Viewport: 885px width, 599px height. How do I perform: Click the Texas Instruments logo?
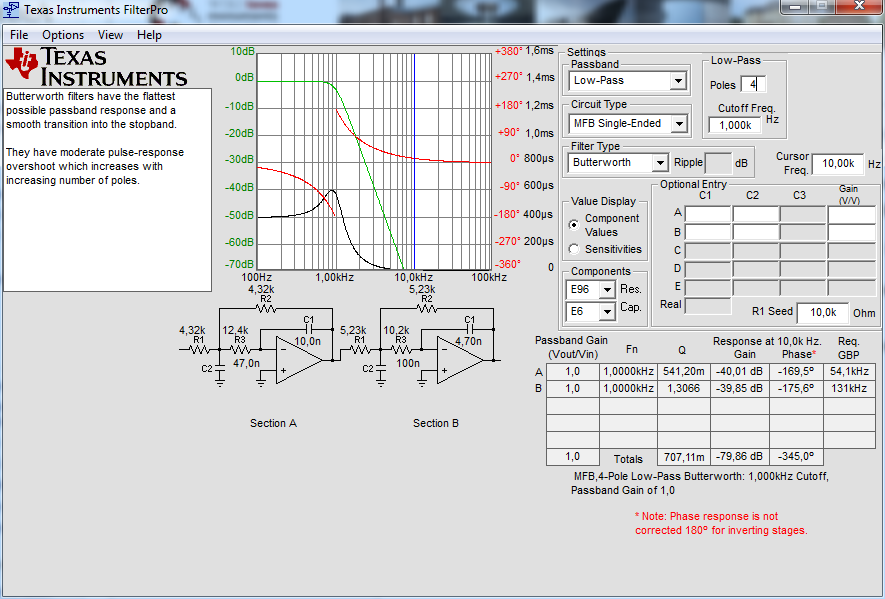click(96, 67)
